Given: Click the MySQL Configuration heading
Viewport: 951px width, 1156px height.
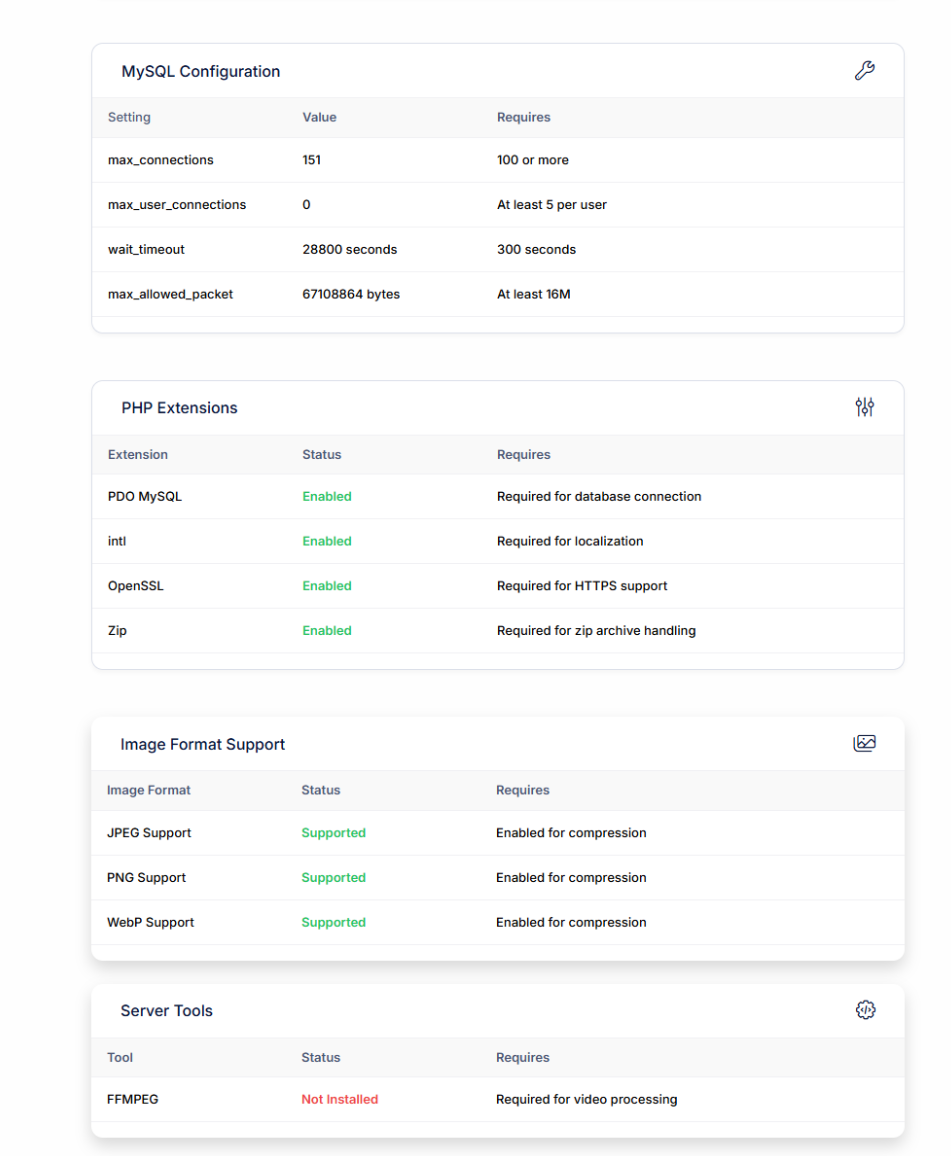Looking at the screenshot, I should point(201,72).
